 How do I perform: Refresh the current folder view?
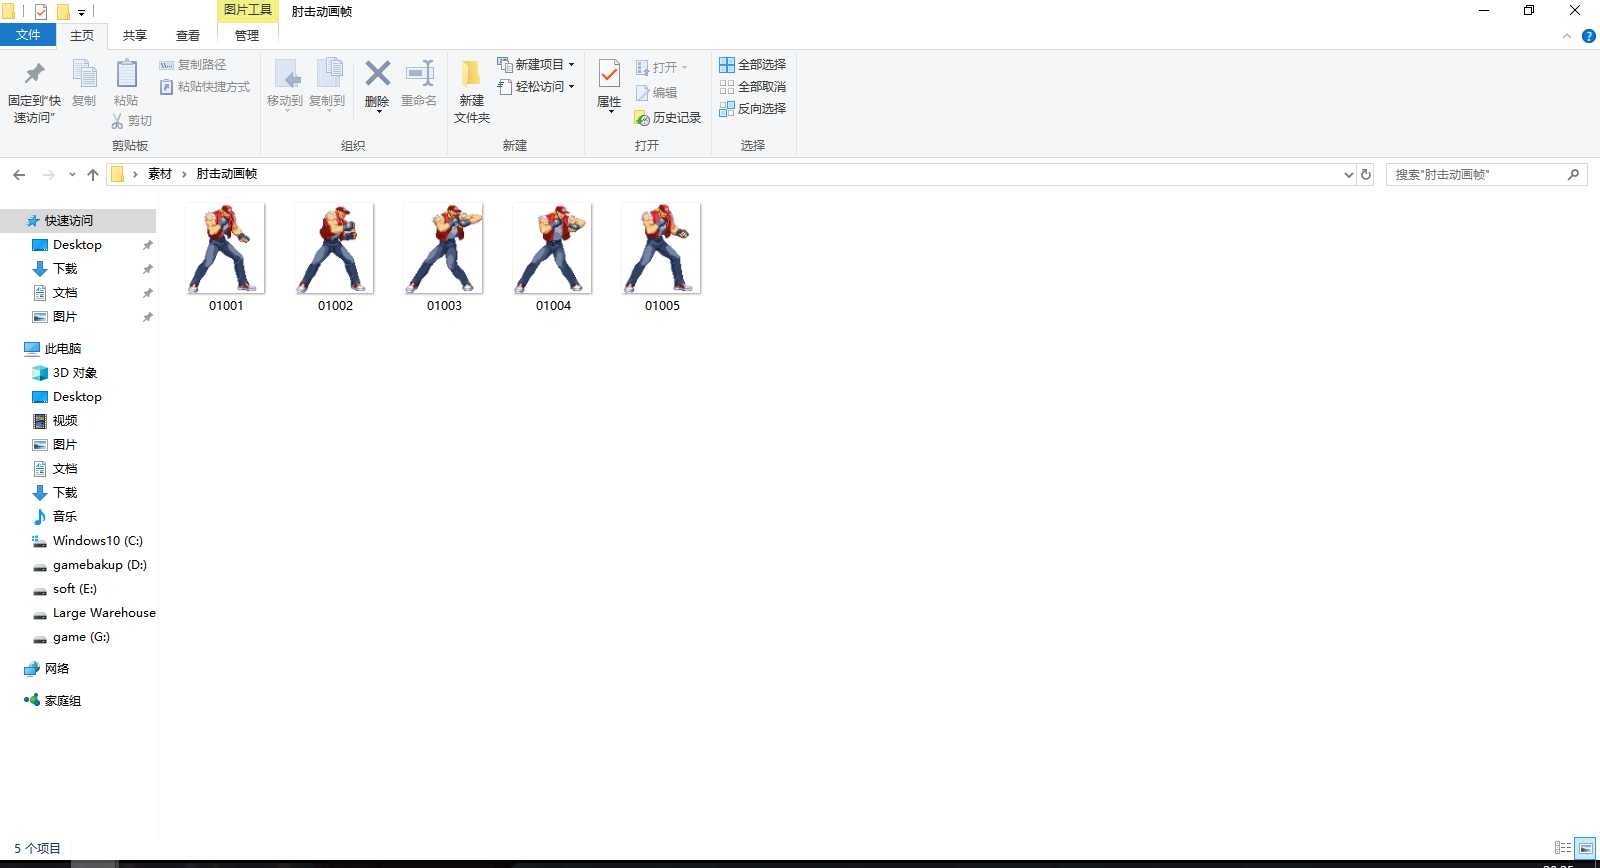(x=1366, y=174)
